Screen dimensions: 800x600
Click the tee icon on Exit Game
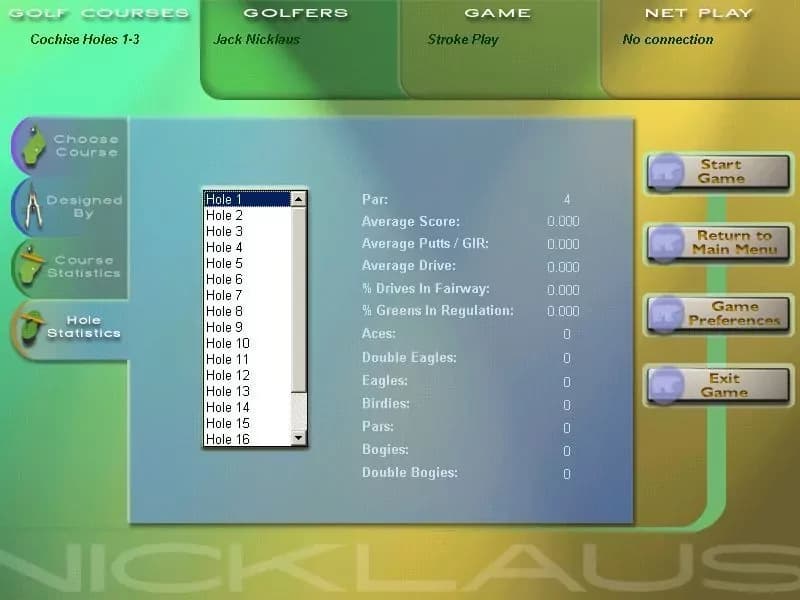(666, 382)
